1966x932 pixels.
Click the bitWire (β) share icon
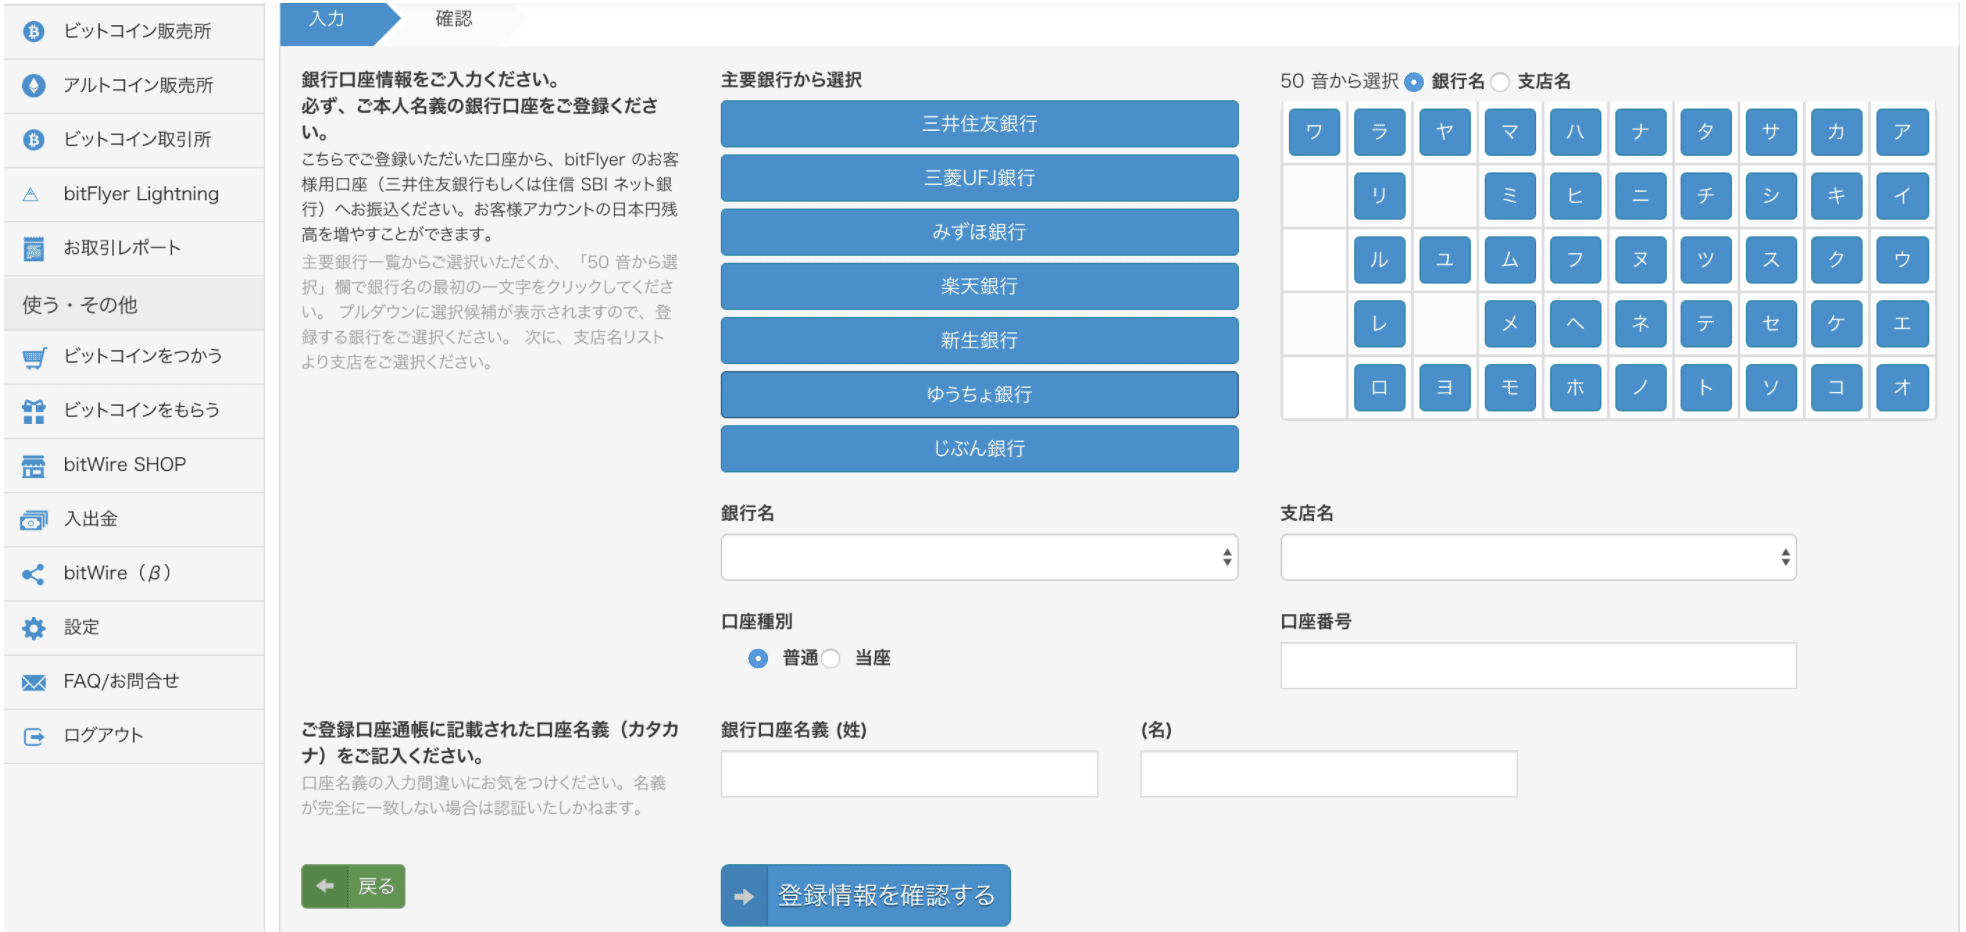(33, 574)
